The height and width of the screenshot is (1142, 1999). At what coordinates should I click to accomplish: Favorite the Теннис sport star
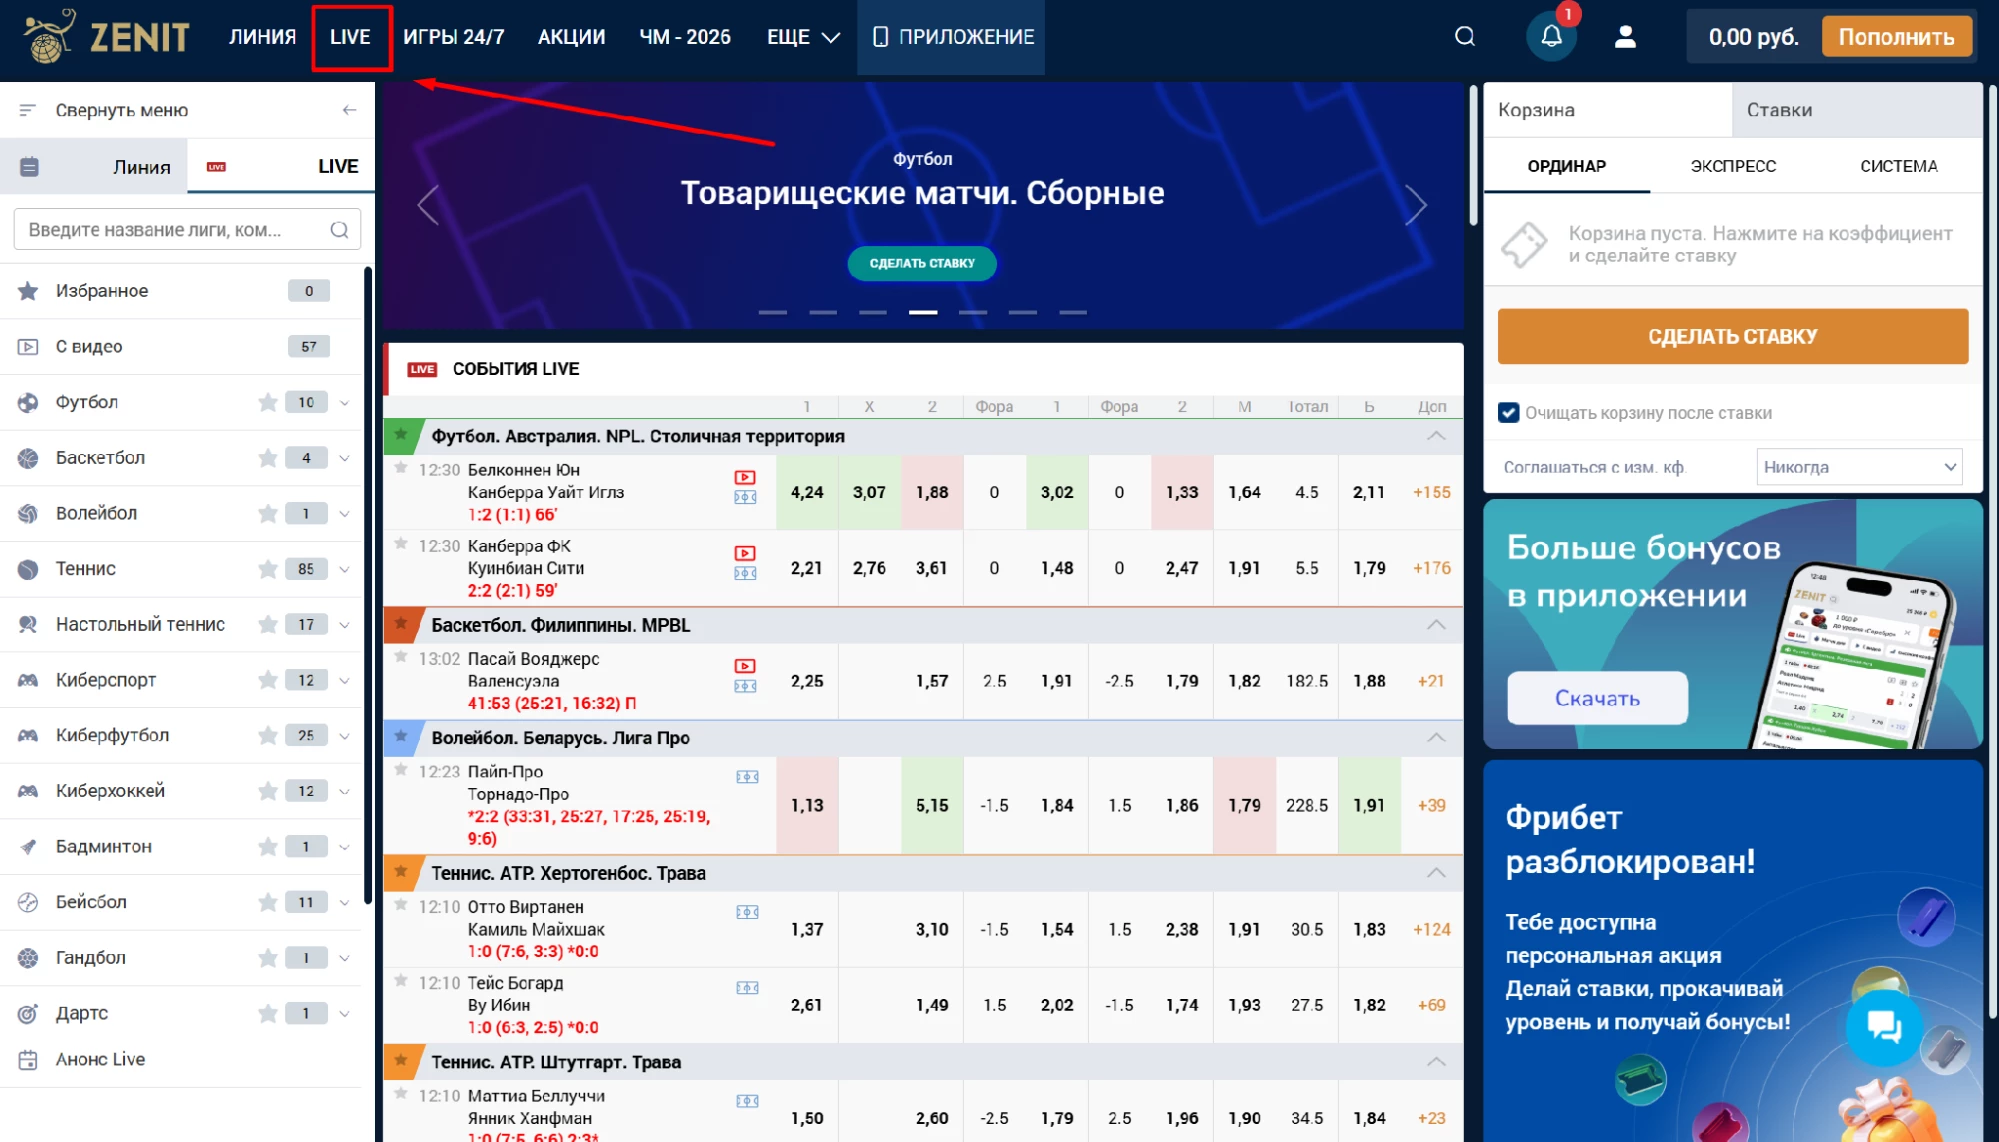pos(267,569)
